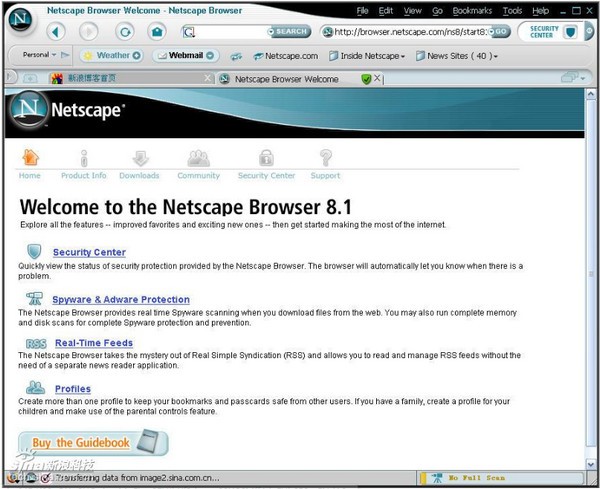600x489 pixels.
Task: Click the vertical scrollbar down arrow
Action: (x=591, y=464)
